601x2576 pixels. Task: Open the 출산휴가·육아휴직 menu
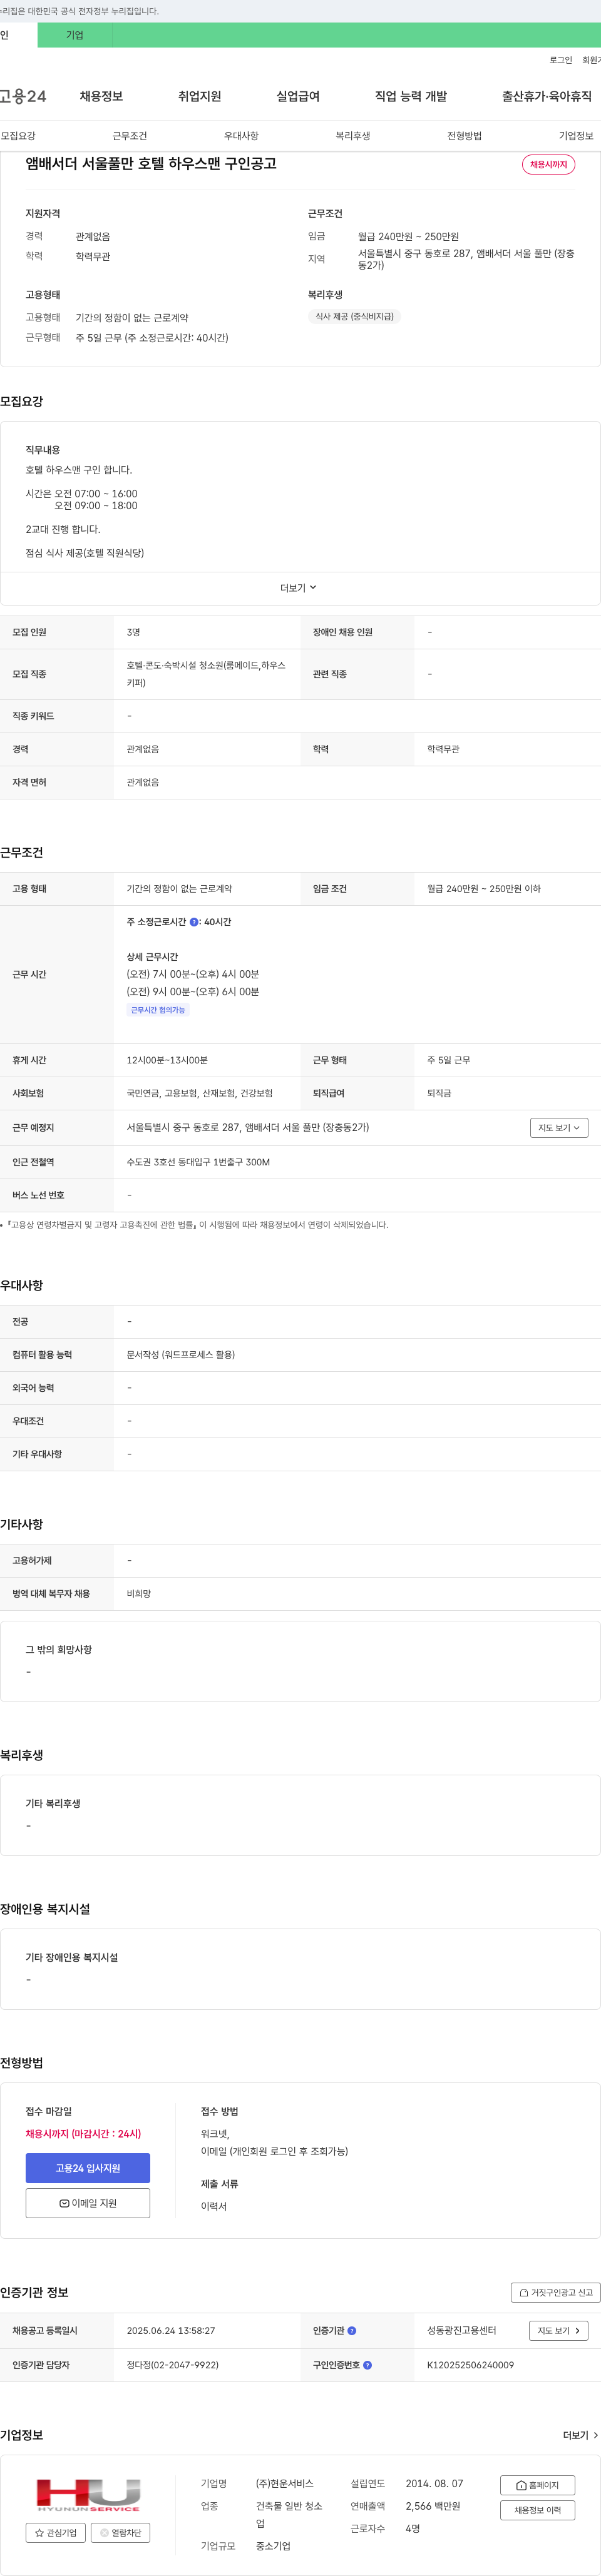tap(546, 96)
